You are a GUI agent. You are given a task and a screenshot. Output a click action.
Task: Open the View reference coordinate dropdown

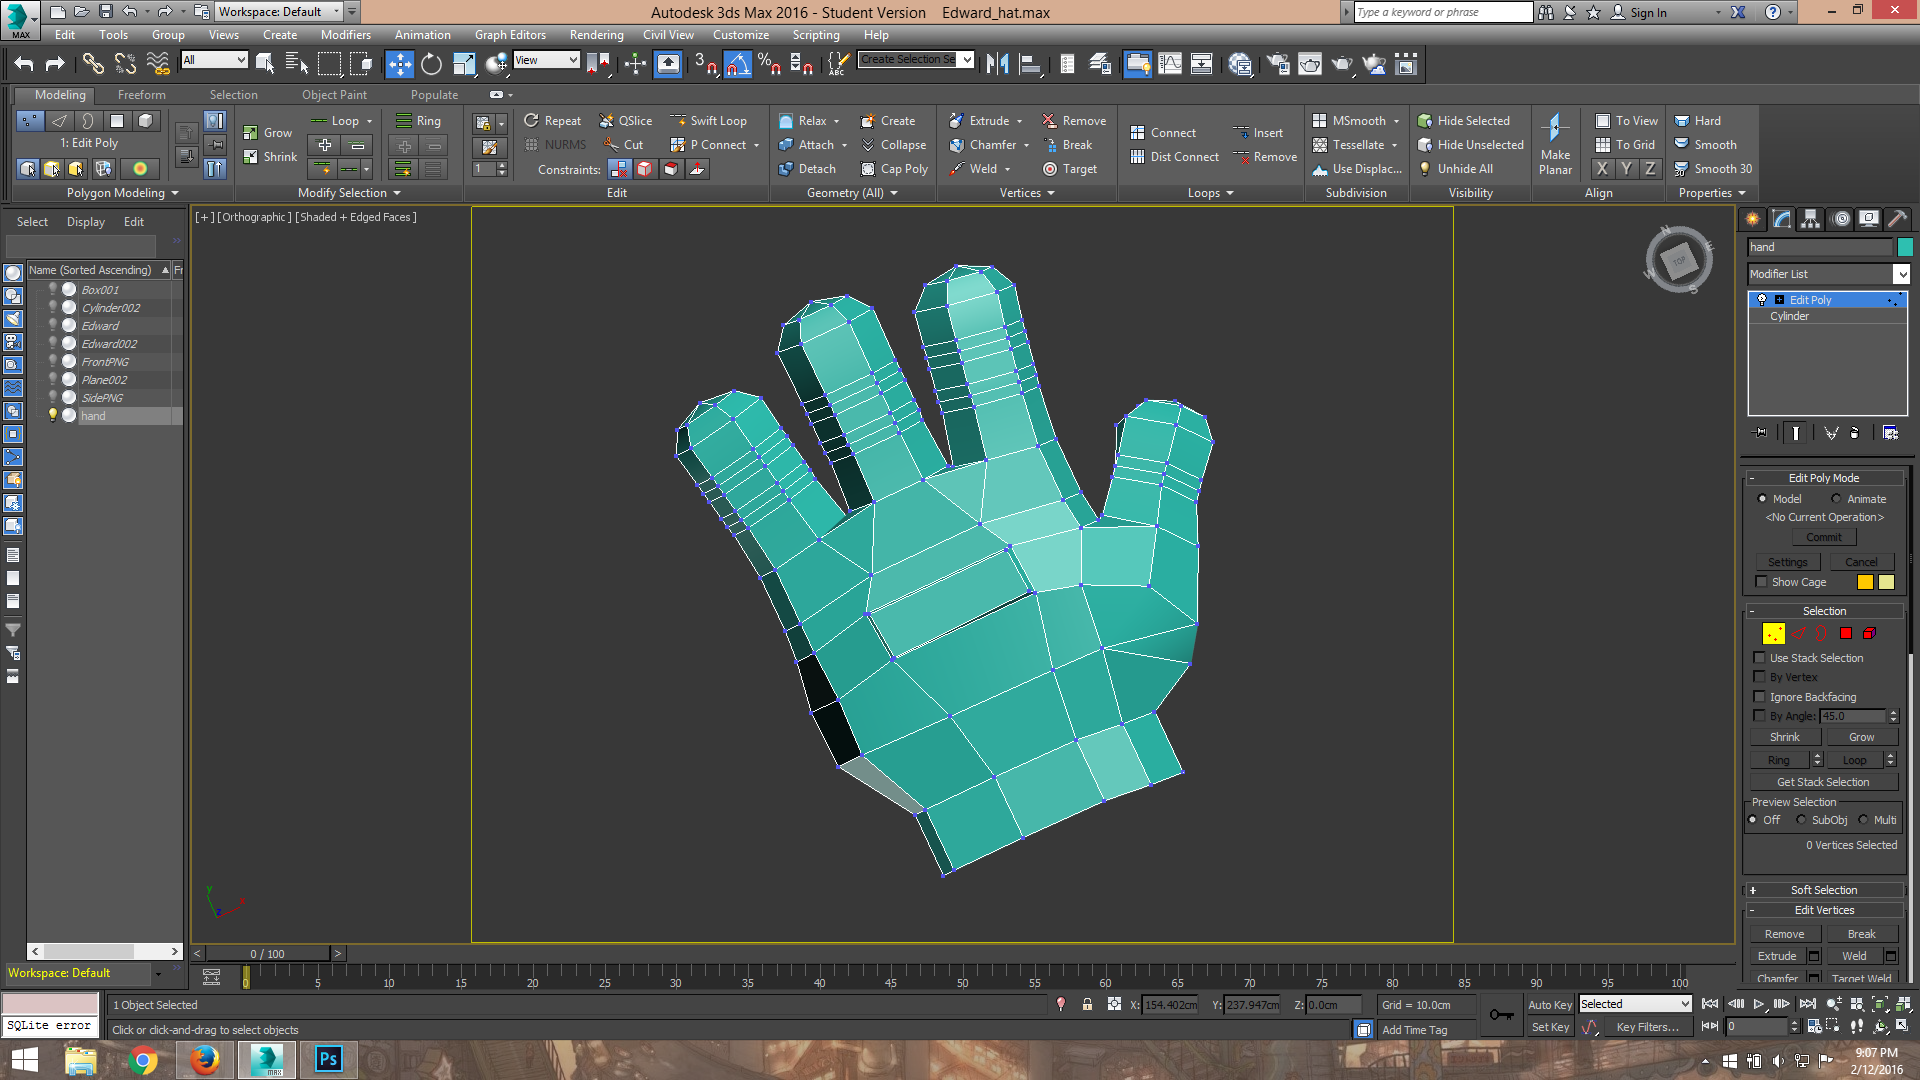click(546, 60)
